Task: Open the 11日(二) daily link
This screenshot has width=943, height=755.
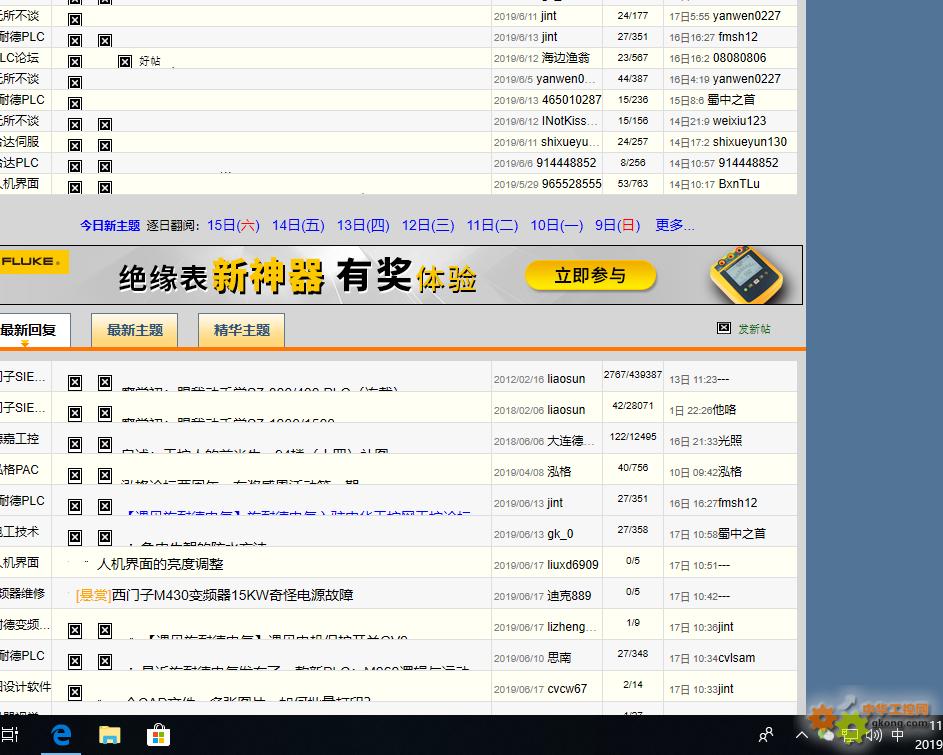Action: pyautogui.click(x=493, y=226)
